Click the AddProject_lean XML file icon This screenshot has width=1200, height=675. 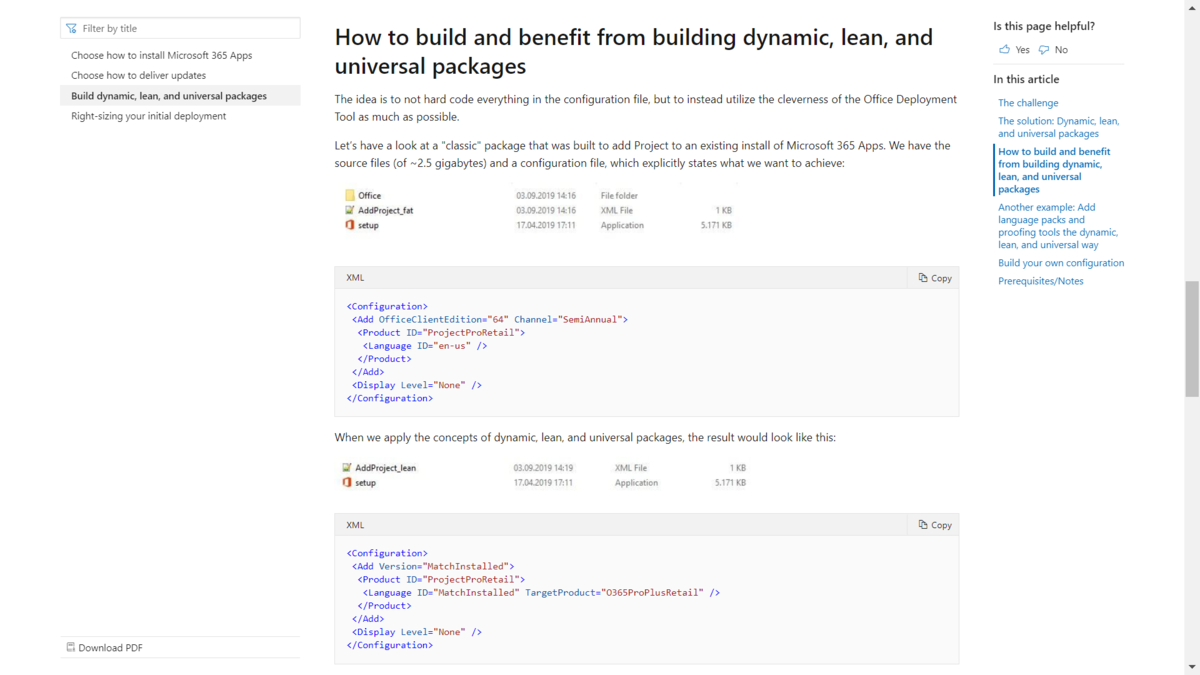347,467
